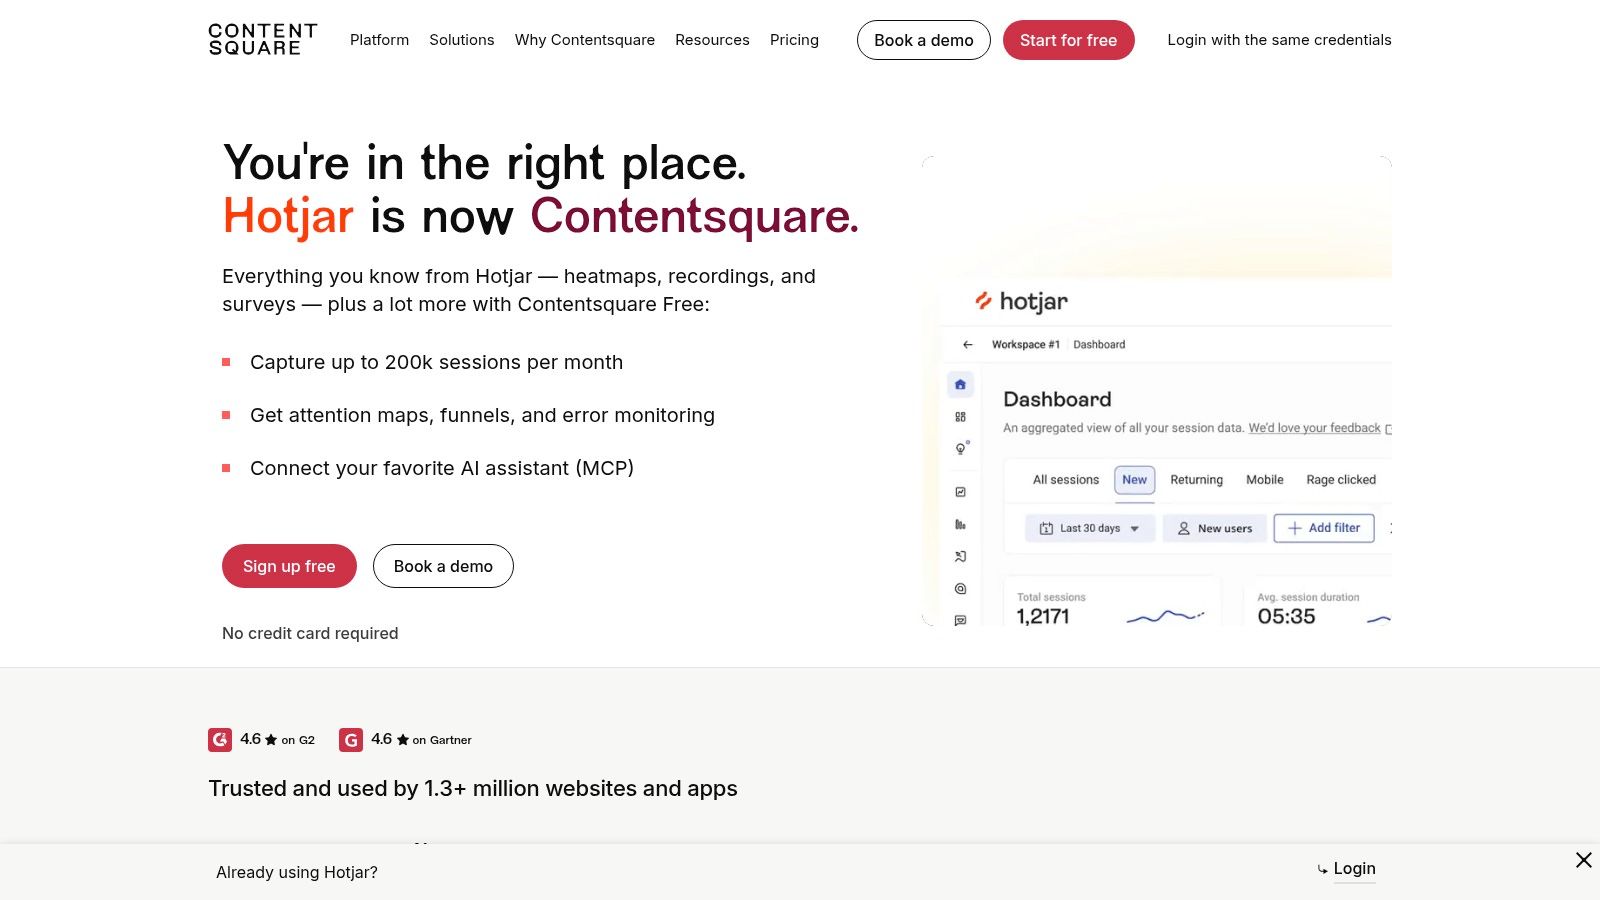Click the Gartner rating badge icon
The height and width of the screenshot is (900, 1600).
[x=351, y=740]
